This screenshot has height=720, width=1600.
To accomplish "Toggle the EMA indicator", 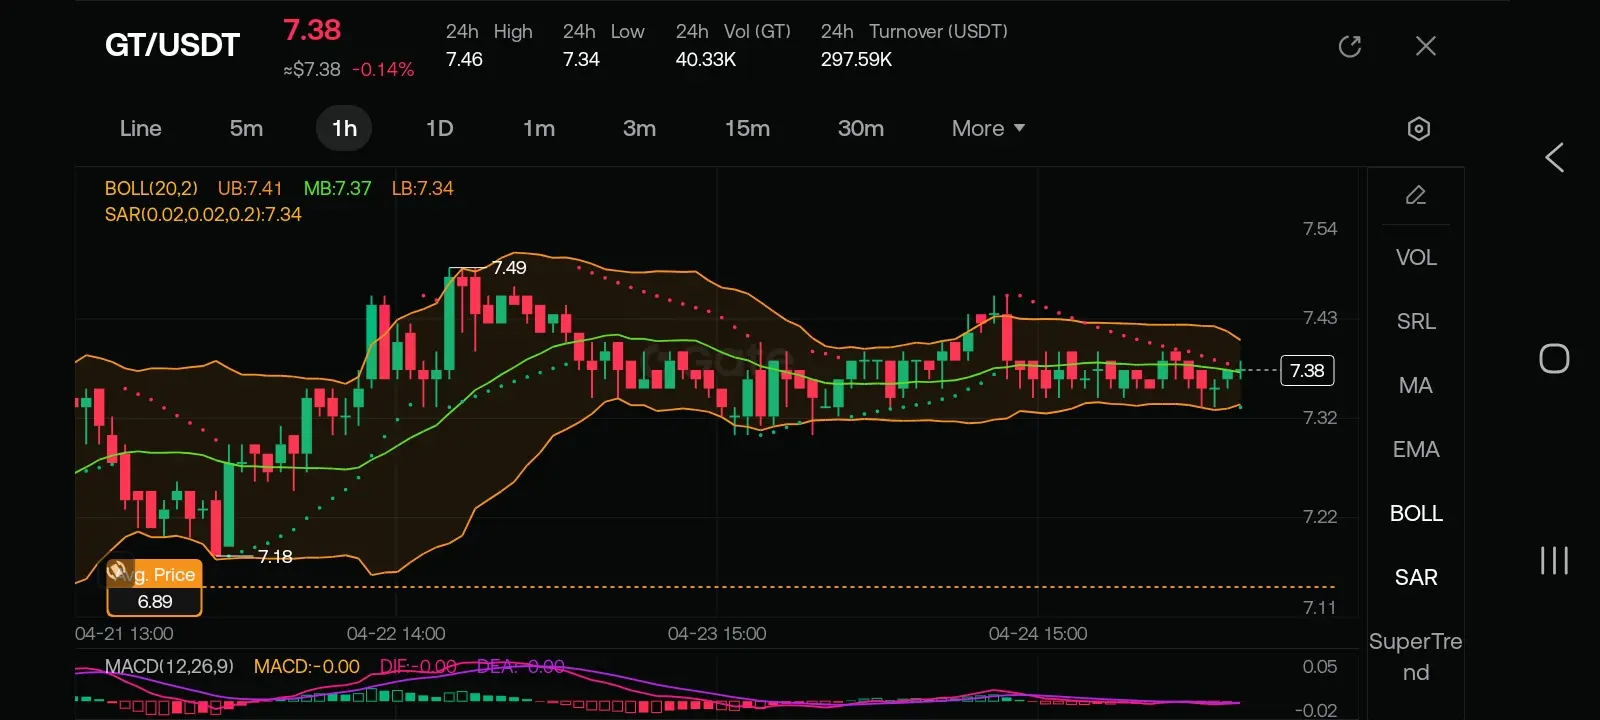I will tap(1416, 449).
